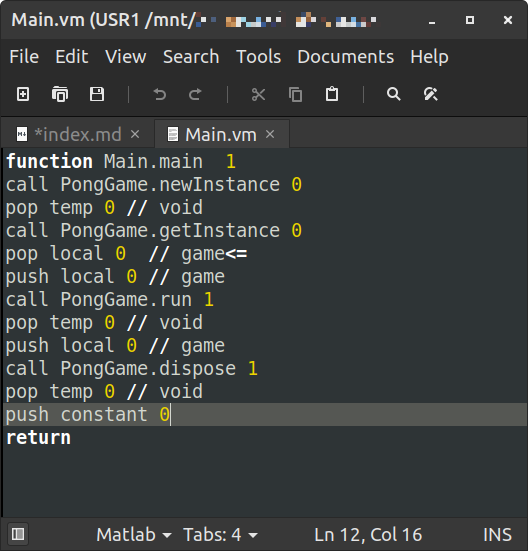Open the Documents menu

(x=346, y=57)
